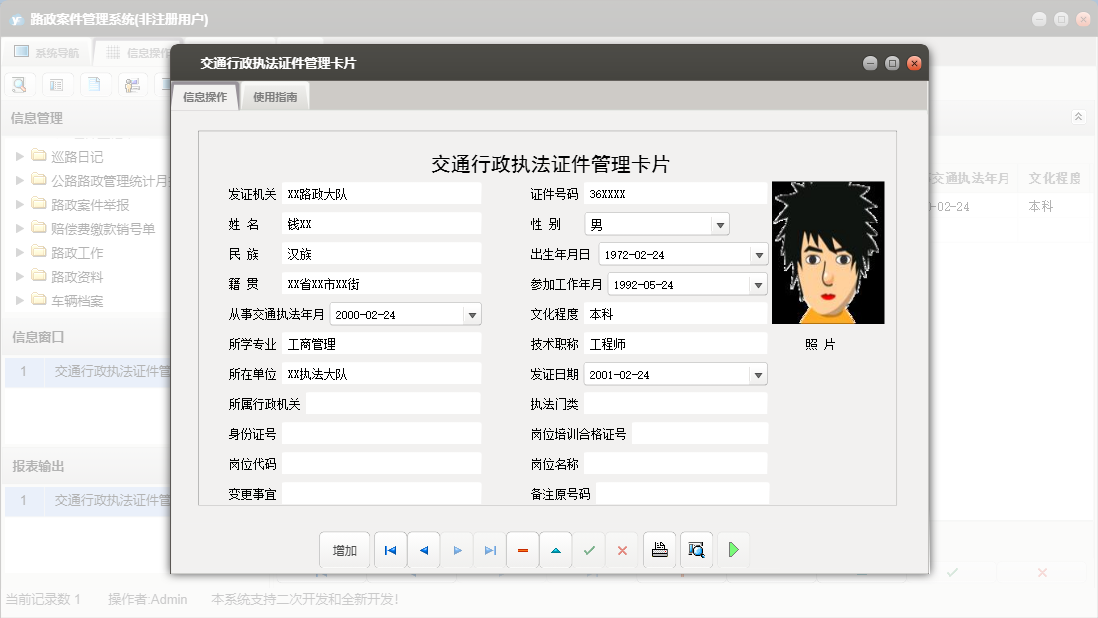
Task: Click 文化程度 column header in background table
Action: point(1054,178)
